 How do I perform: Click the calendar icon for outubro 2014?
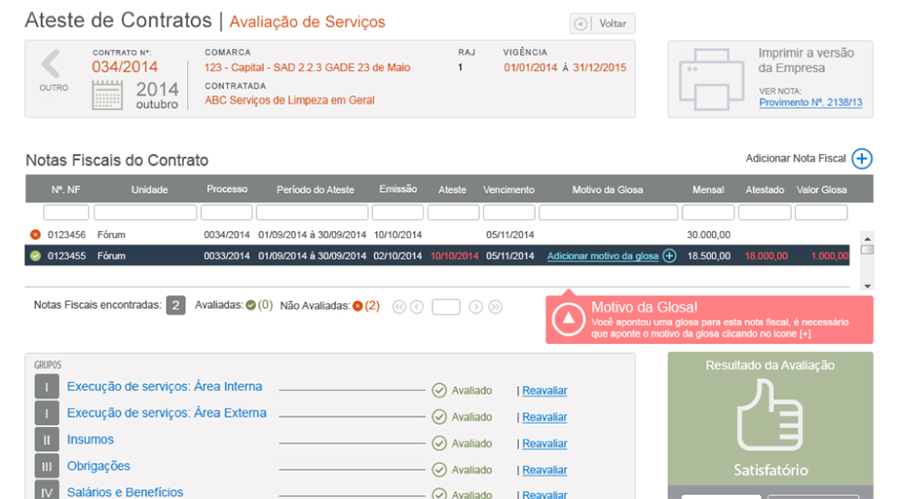coord(108,96)
